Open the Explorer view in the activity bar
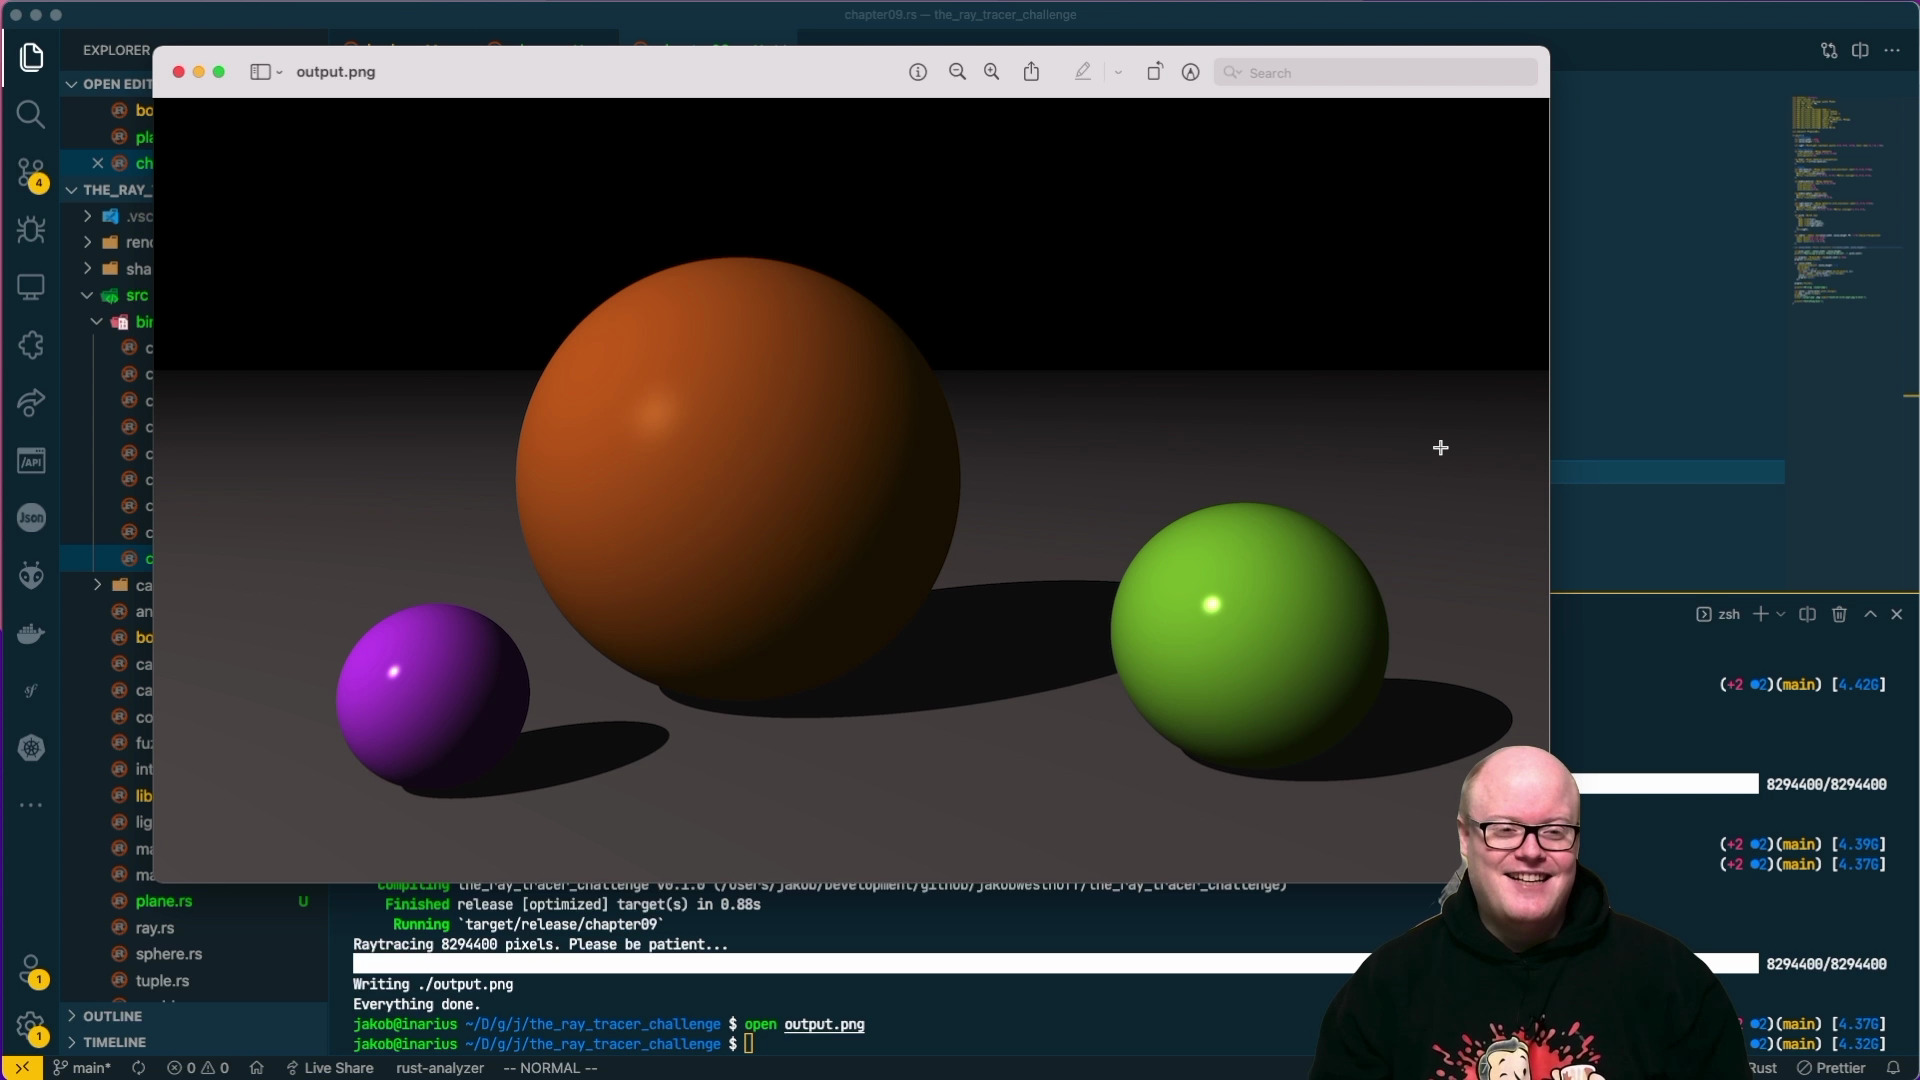This screenshot has height=1080, width=1920. point(31,57)
